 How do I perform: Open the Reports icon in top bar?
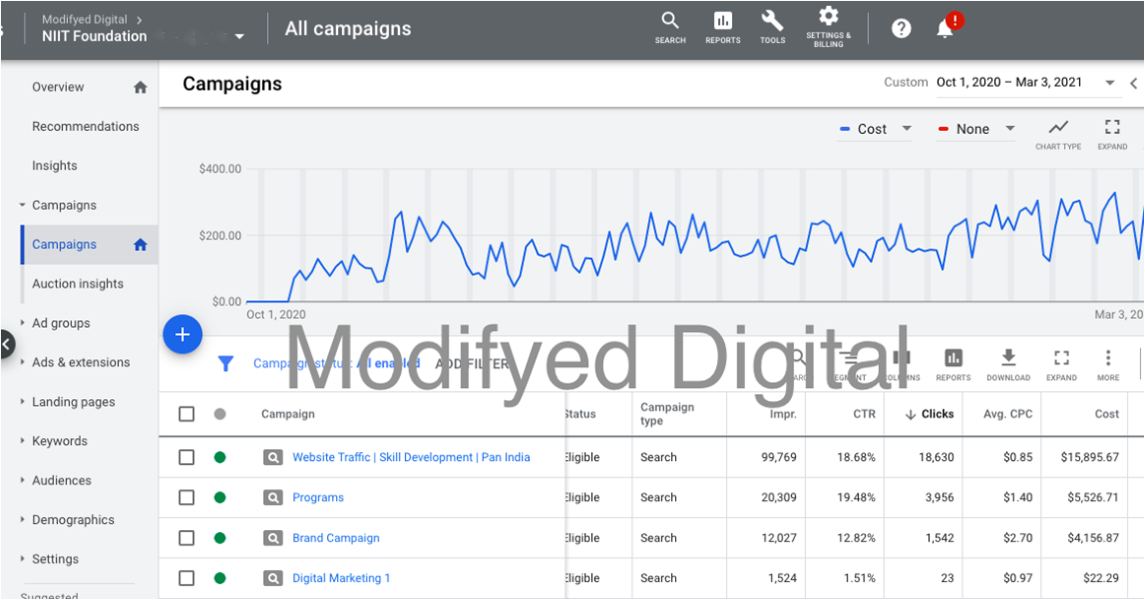(x=722, y=28)
